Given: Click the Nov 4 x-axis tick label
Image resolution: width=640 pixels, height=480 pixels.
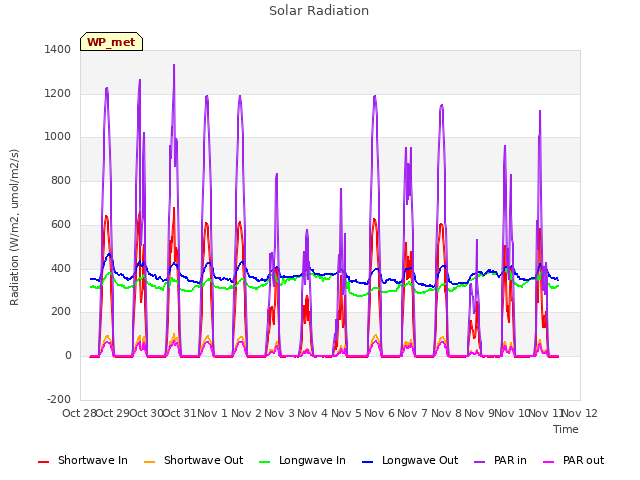Looking at the screenshot, I should coord(312,413).
